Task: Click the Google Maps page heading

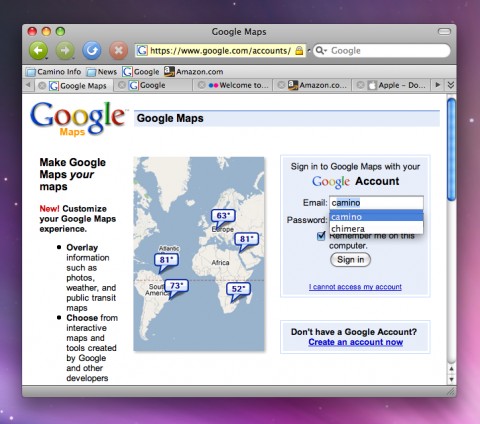Action: click(170, 118)
